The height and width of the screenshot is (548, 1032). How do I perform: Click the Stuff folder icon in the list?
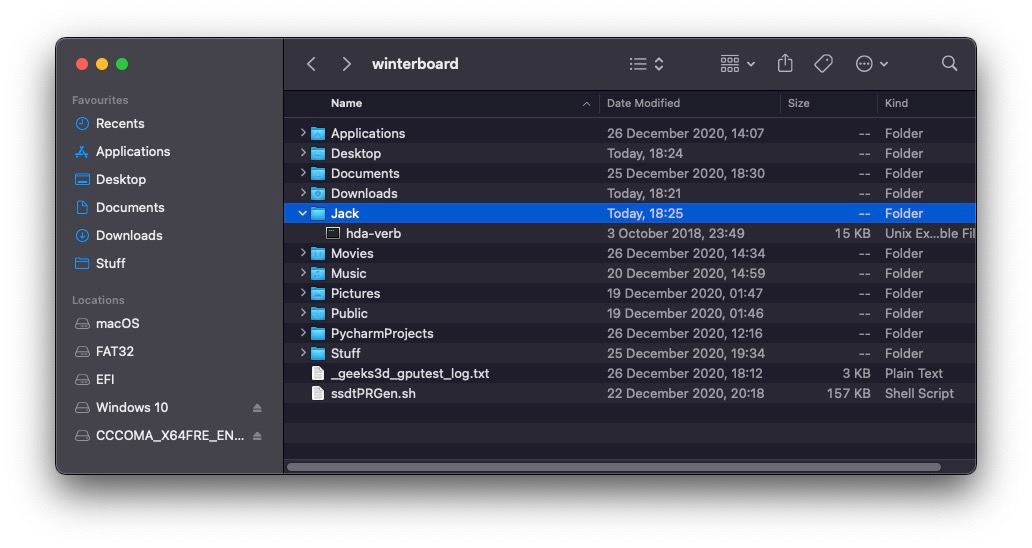point(318,354)
